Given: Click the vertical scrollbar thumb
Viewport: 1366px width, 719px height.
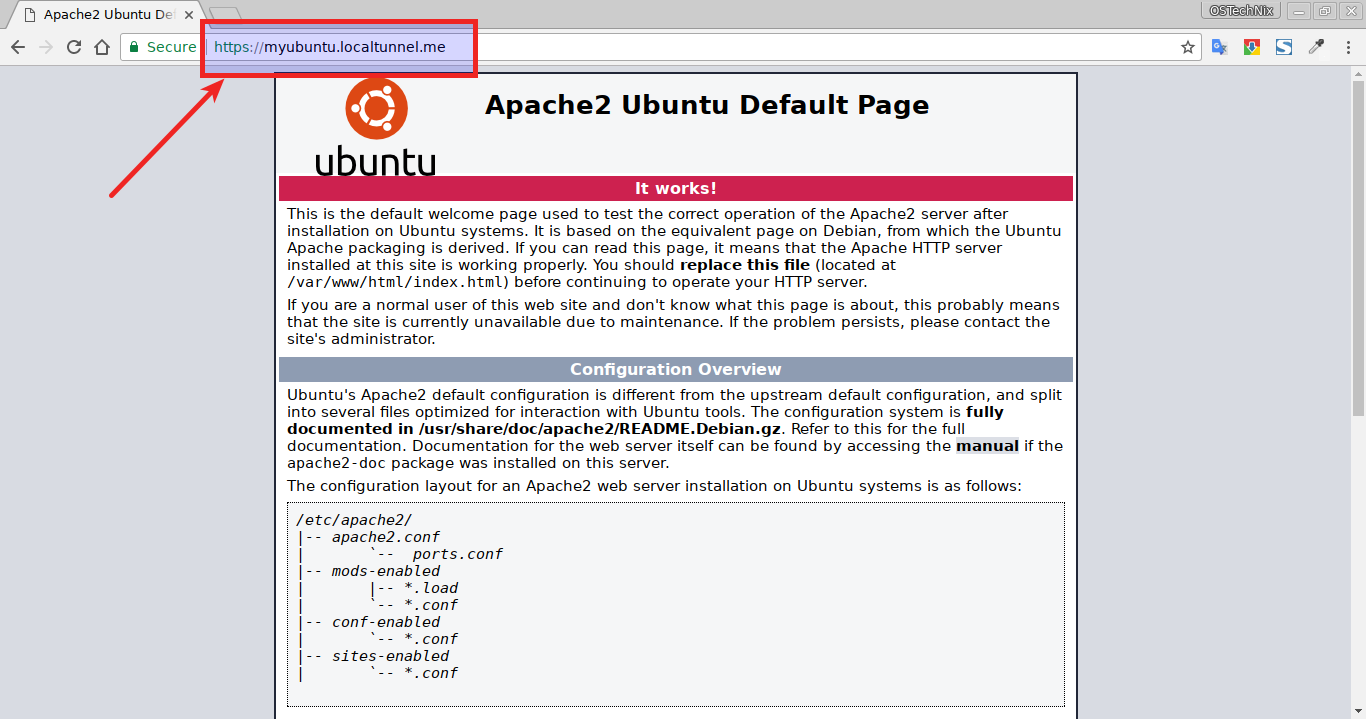Looking at the screenshot, I should coord(1358,248).
